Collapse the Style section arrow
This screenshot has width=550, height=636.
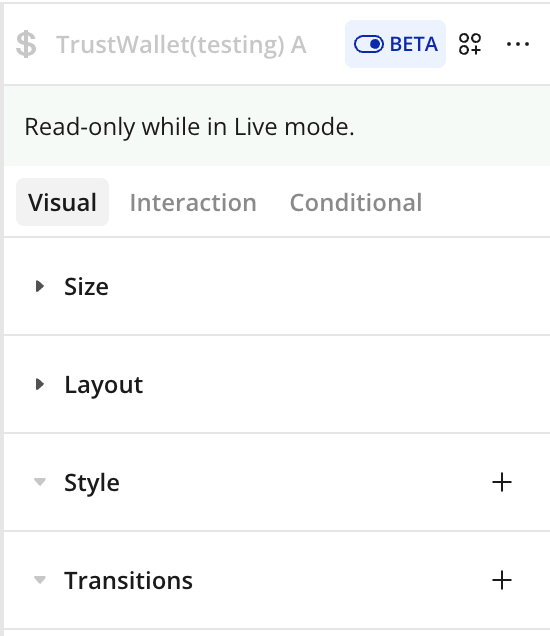[x=40, y=482]
